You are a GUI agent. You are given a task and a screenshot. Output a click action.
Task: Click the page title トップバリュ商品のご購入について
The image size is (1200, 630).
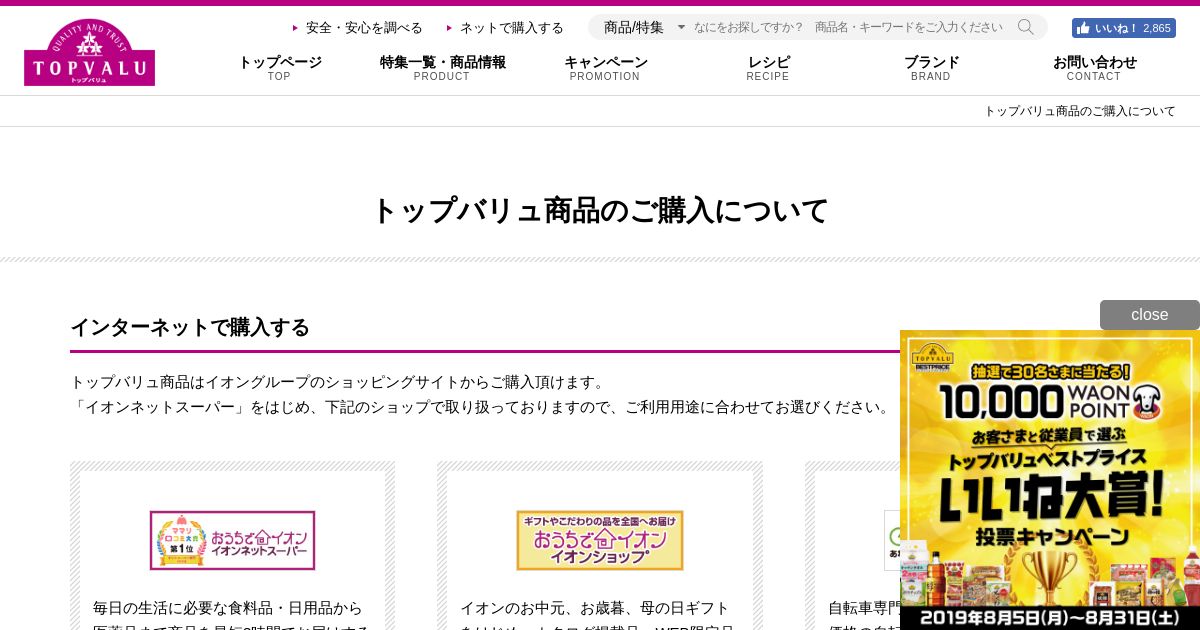pyautogui.click(x=600, y=211)
